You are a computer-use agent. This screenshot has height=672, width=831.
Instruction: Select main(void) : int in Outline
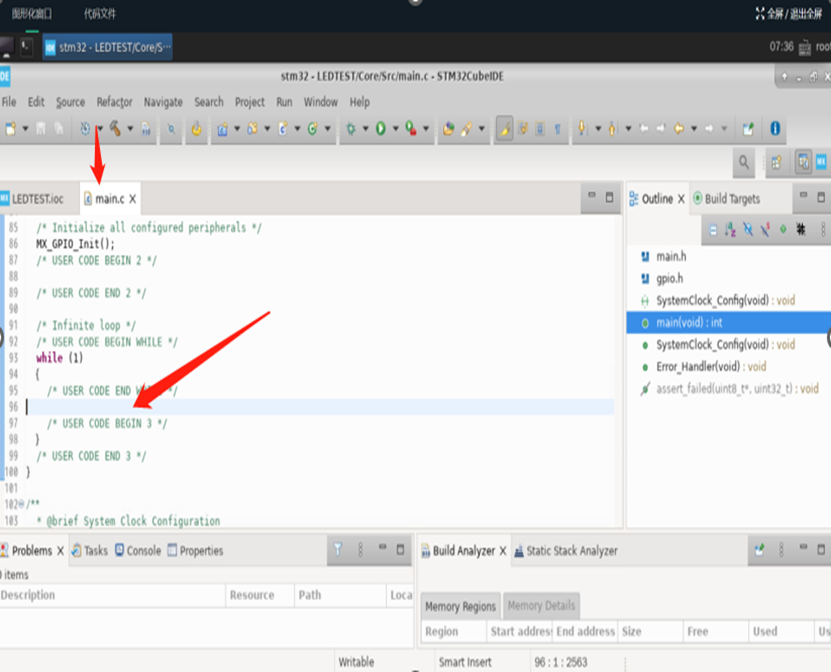(x=729, y=323)
